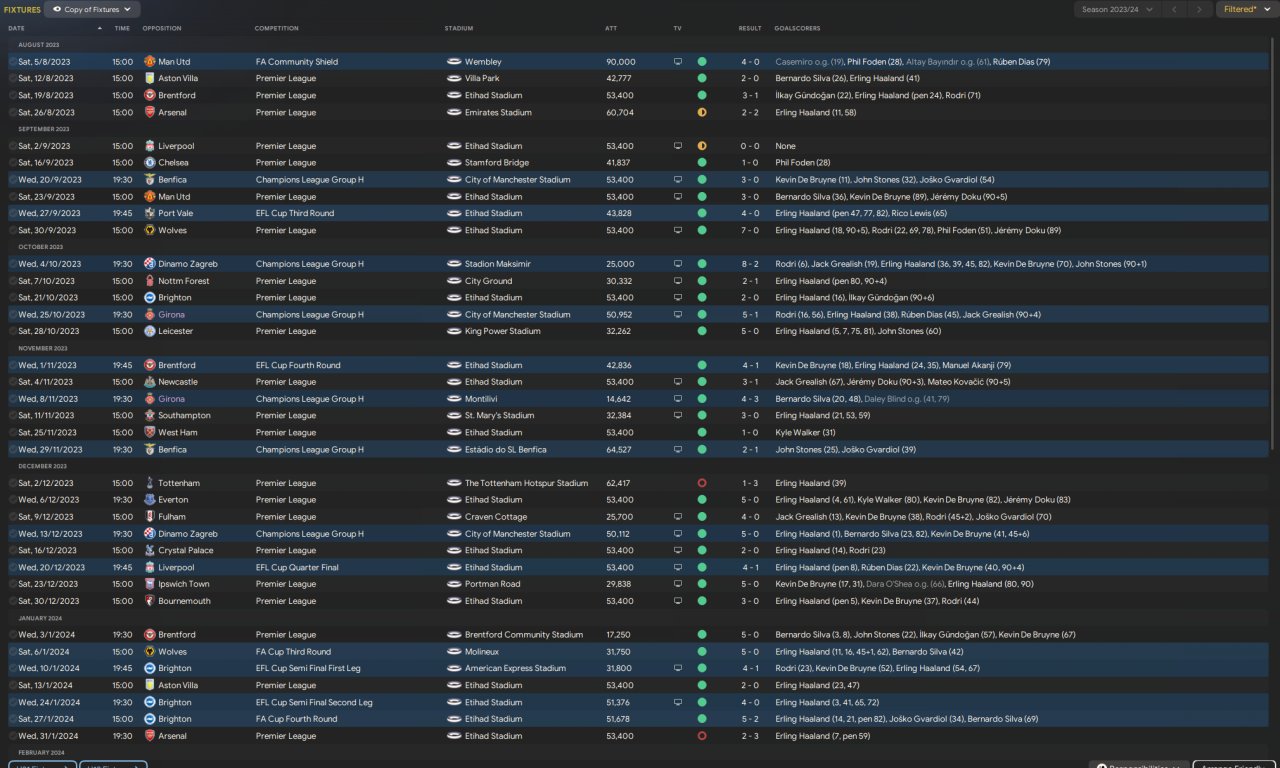
Task: Open the Season 2023/24 dropdown
Action: pos(1117,9)
